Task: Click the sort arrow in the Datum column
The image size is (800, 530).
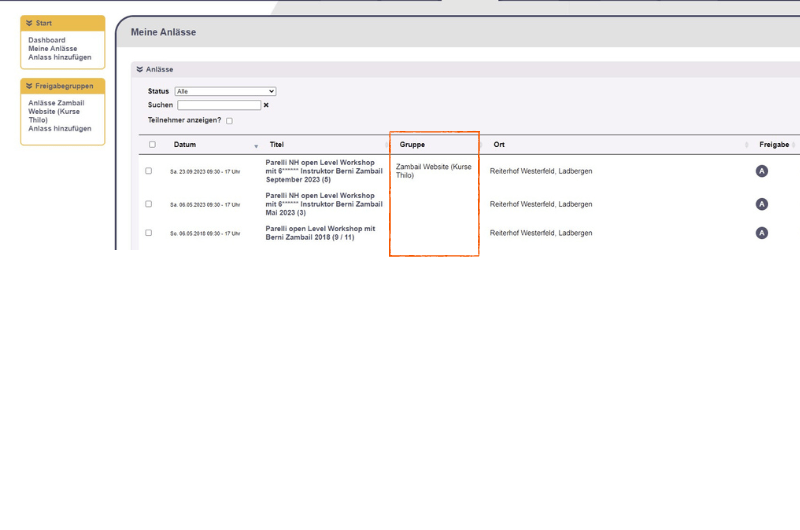Action: pos(256,146)
